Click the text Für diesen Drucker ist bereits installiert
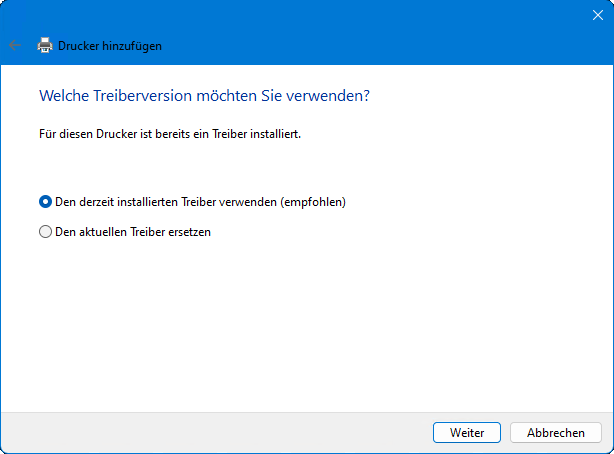614x454 pixels. (x=169, y=133)
